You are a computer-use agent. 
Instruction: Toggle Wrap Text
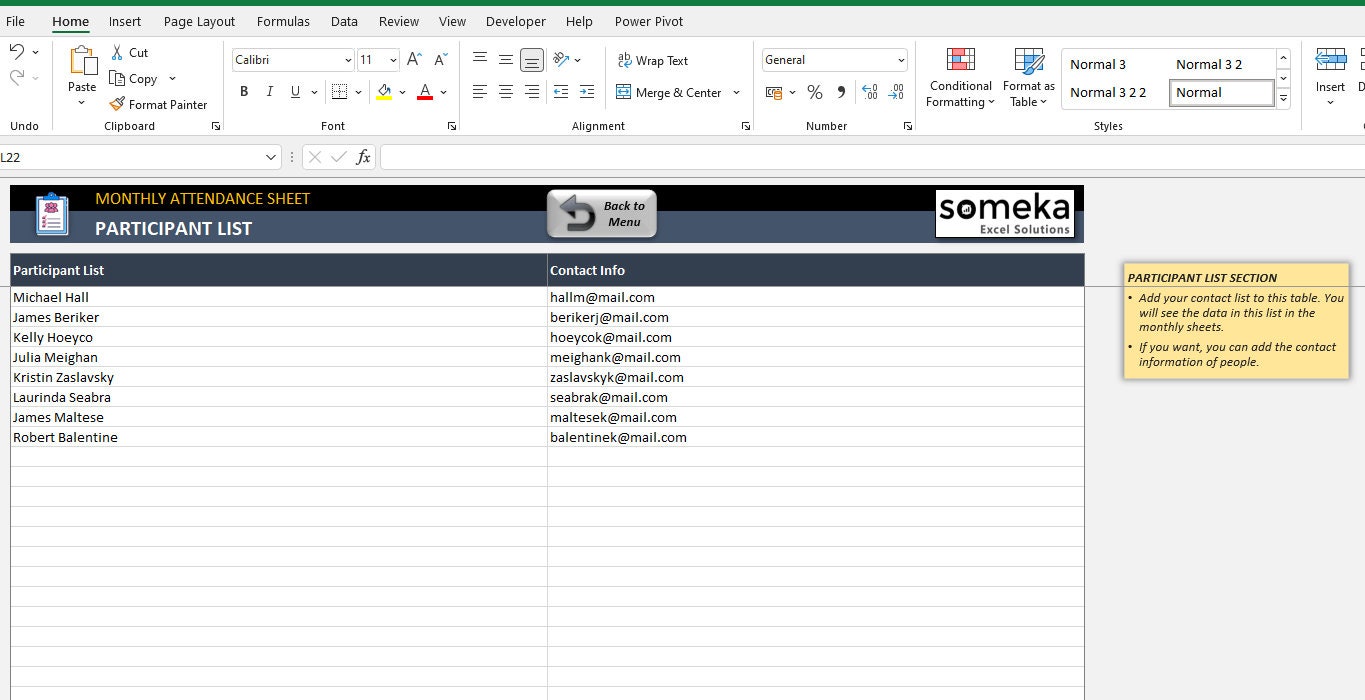point(652,60)
